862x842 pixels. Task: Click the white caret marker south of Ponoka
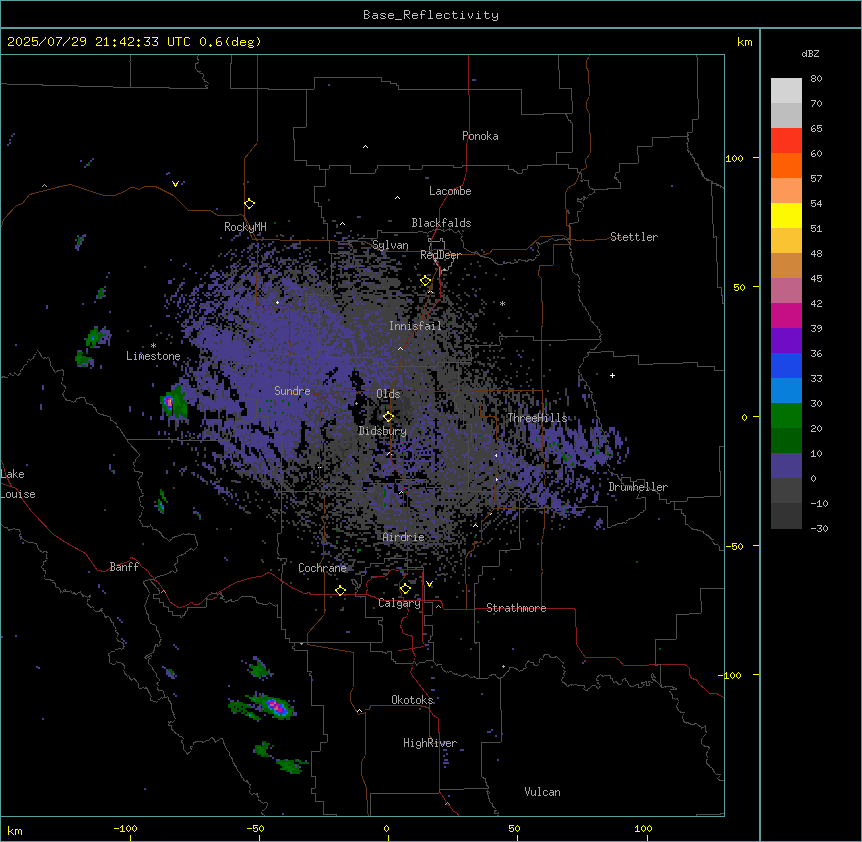tap(366, 147)
